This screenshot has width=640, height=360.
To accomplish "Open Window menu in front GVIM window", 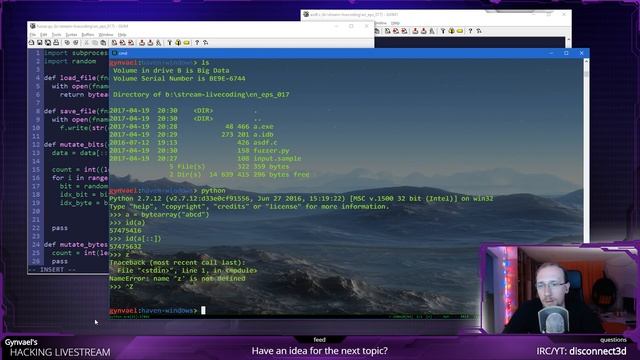I will [106, 35].
